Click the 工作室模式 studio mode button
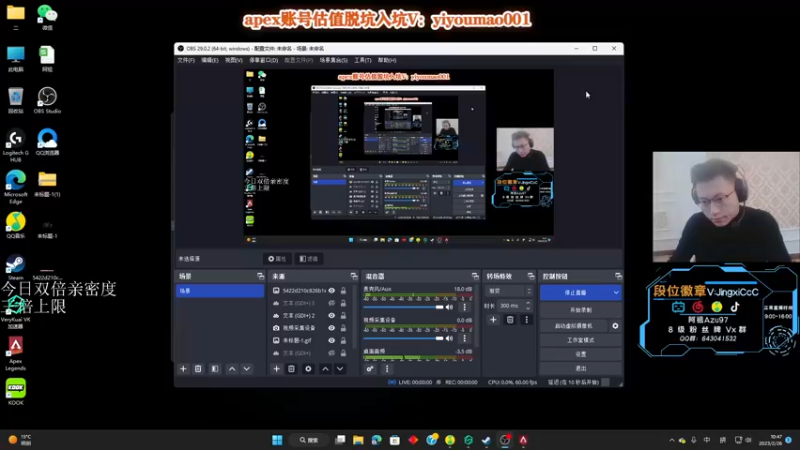 [x=581, y=340]
